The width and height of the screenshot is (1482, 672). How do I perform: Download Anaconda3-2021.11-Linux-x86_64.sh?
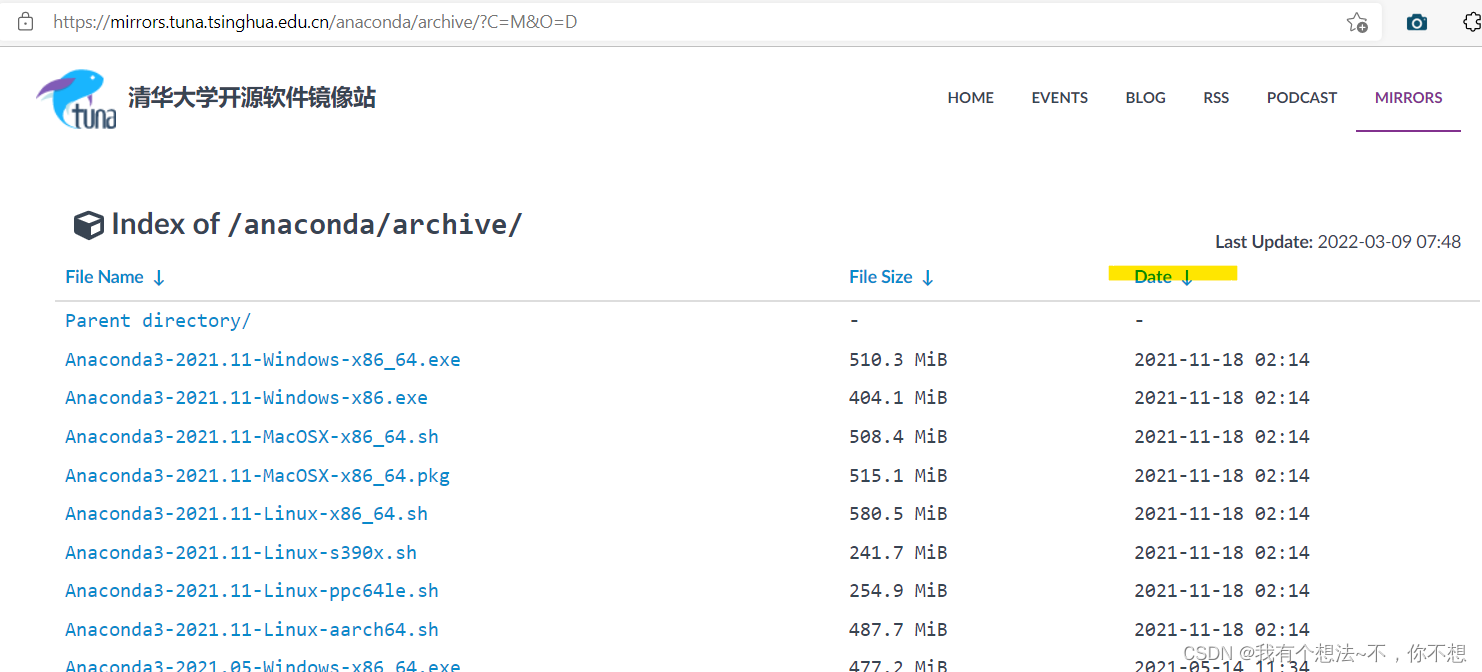click(x=246, y=514)
